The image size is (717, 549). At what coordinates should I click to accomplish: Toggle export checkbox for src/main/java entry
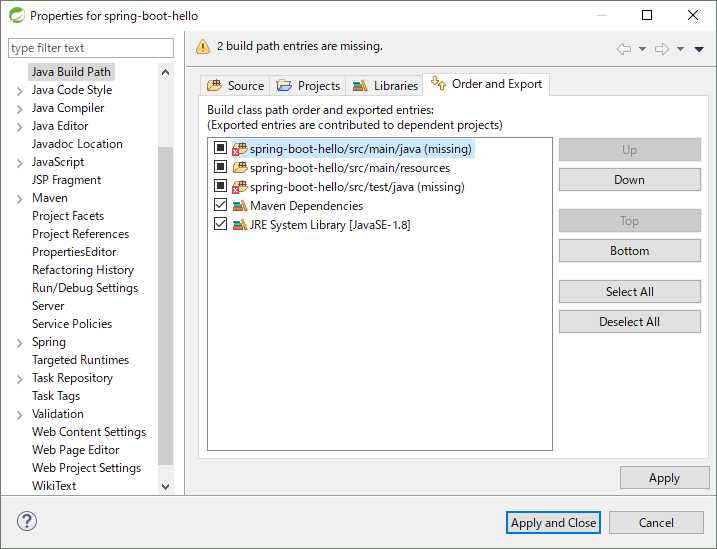coord(220,148)
